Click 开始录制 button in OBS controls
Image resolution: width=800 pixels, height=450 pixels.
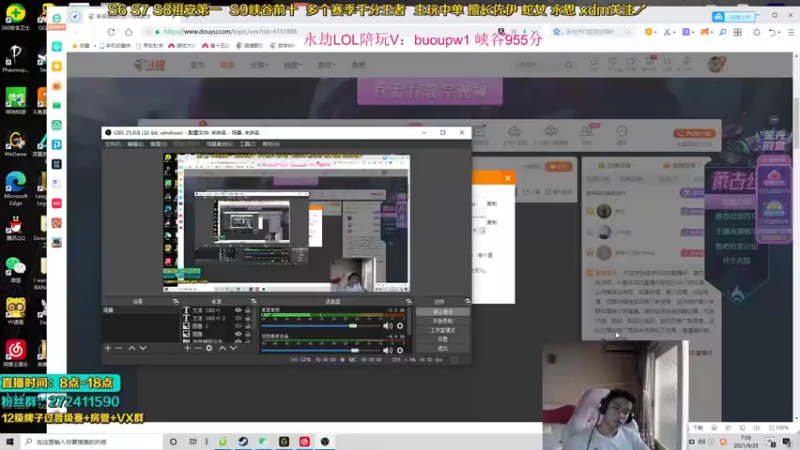[x=442, y=321]
